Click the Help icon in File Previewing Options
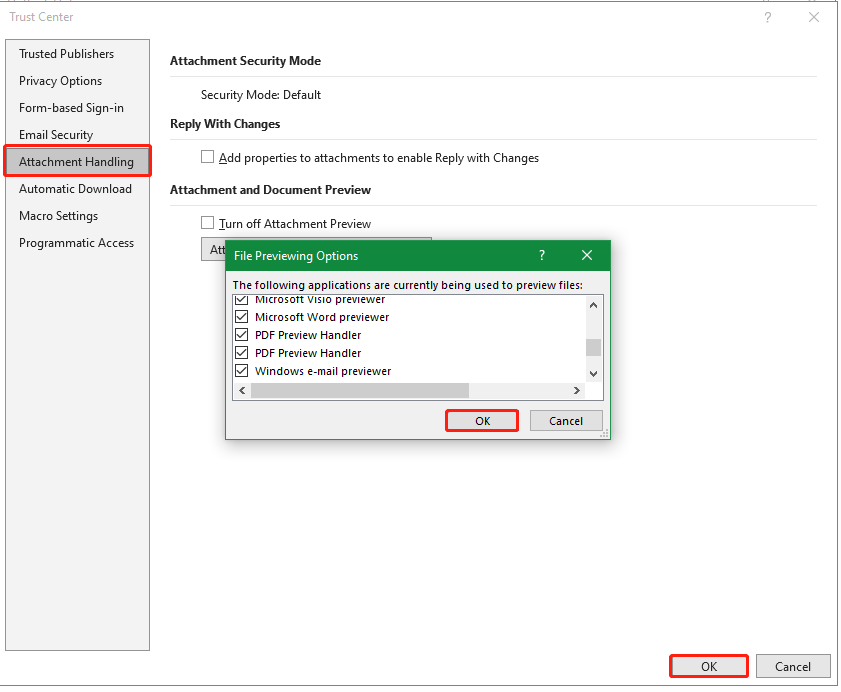Screen dimensions: 841x692 pos(541,256)
